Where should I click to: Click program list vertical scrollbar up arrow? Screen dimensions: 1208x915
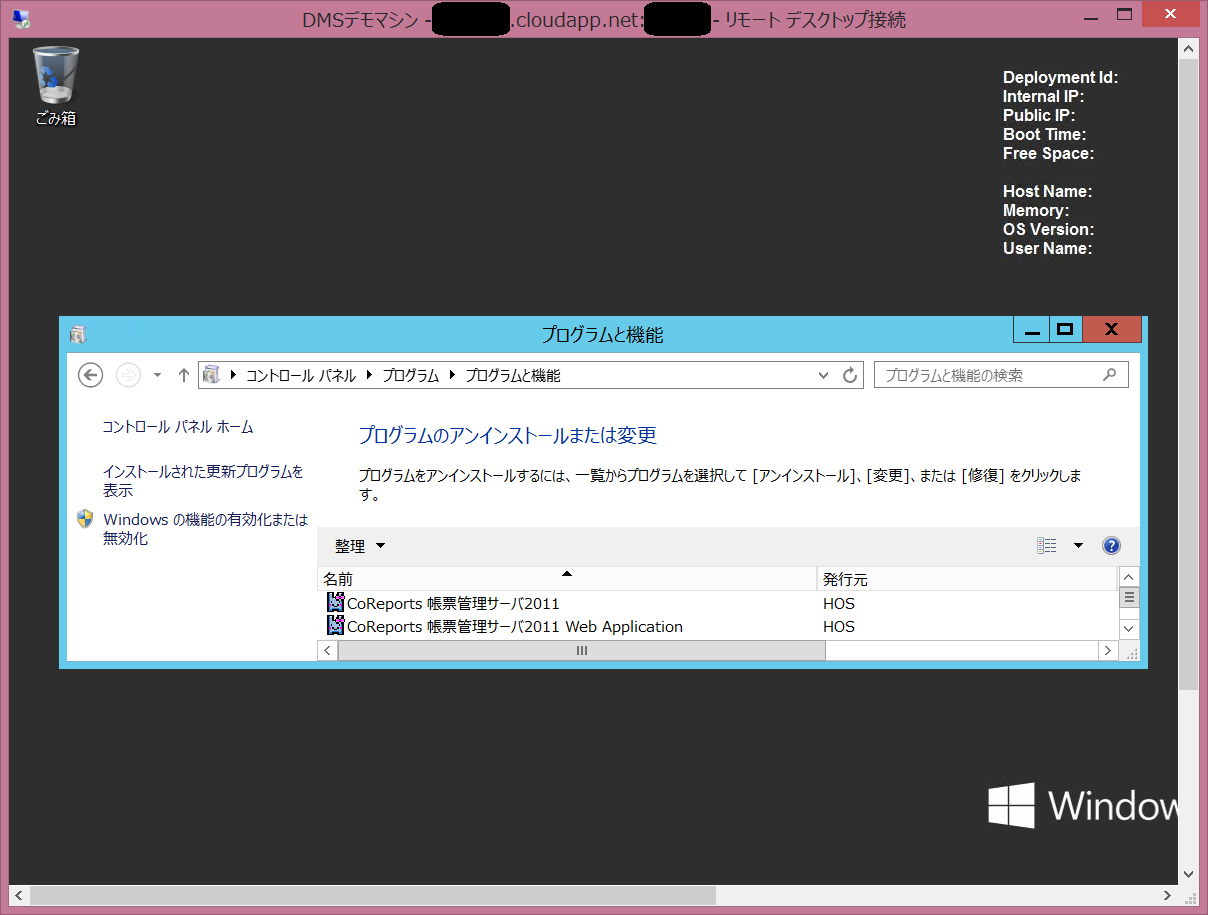[x=1129, y=577]
